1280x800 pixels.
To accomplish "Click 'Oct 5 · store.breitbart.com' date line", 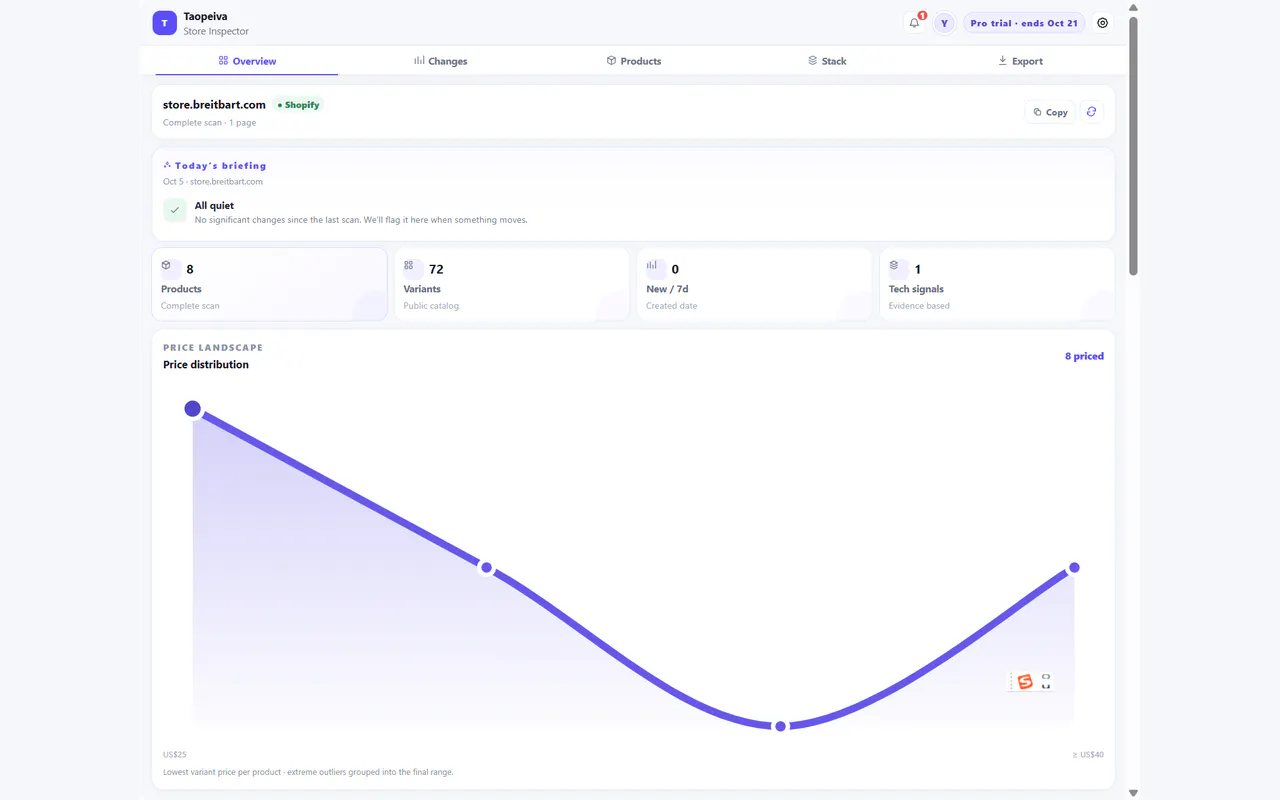I will coord(213,182).
